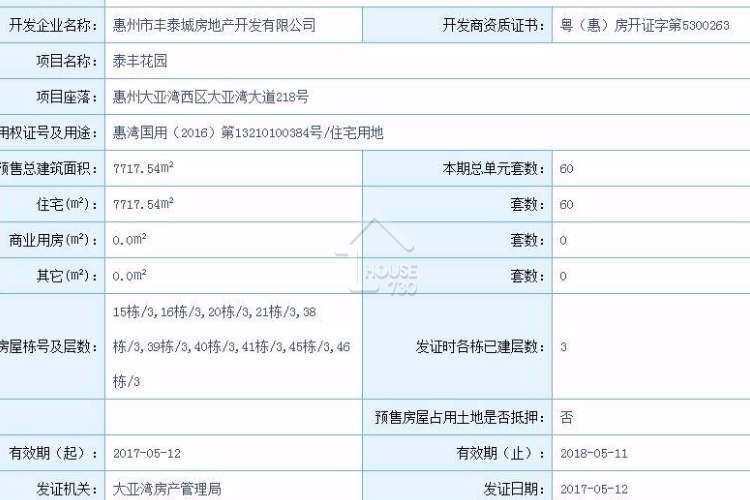The image size is (750, 500).
Task: Select mortgage status value 否
Action: (566, 417)
